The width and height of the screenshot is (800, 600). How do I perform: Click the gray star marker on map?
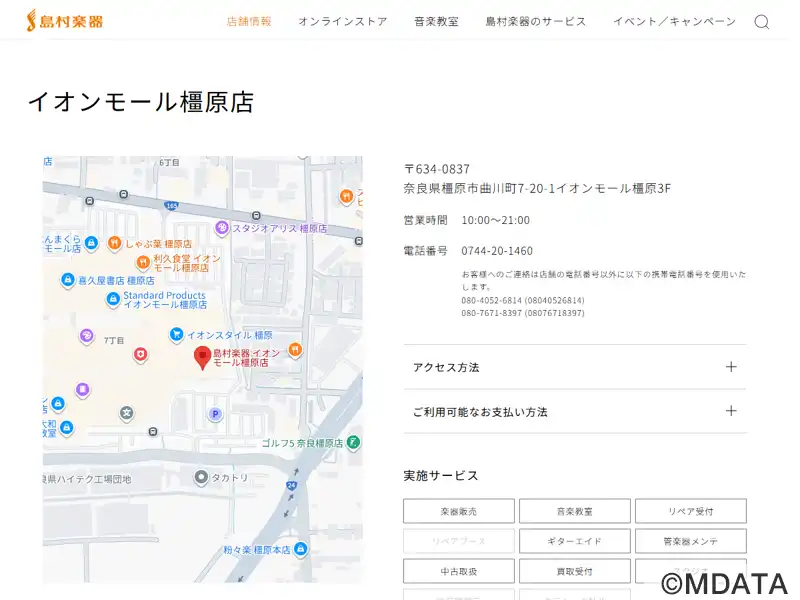[x=127, y=413]
